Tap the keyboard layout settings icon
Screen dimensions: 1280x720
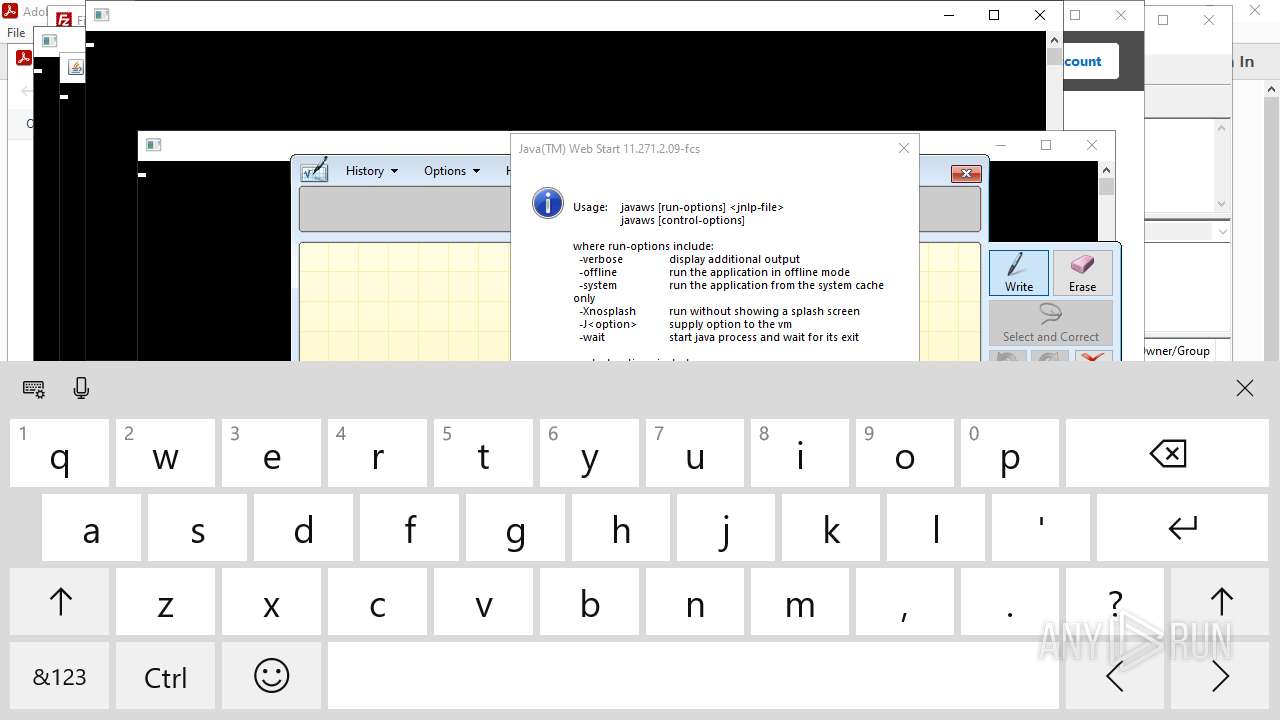(33, 389)
